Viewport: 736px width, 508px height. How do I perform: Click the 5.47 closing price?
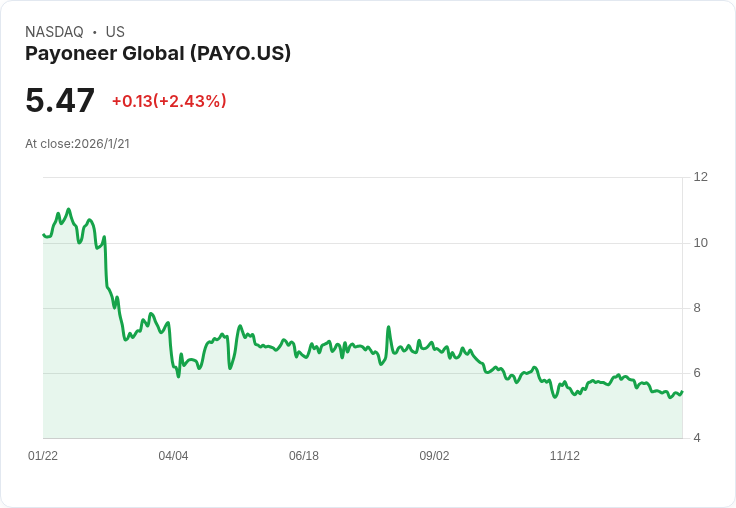tap(60, 100)
